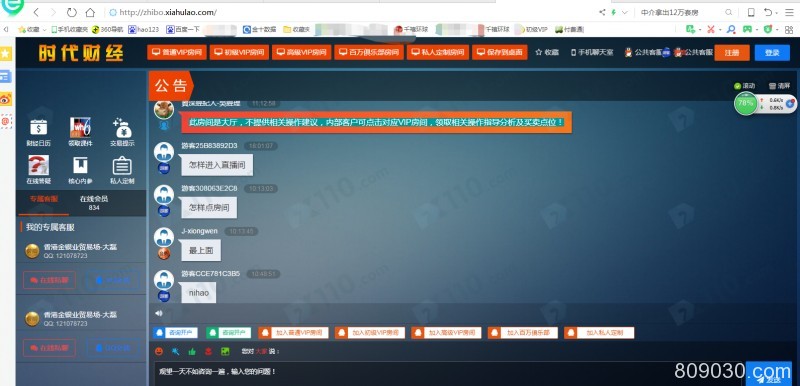Click 保存到桌面 save to desktop button
This screenshot has width=800, height=386.
point(499,52)
